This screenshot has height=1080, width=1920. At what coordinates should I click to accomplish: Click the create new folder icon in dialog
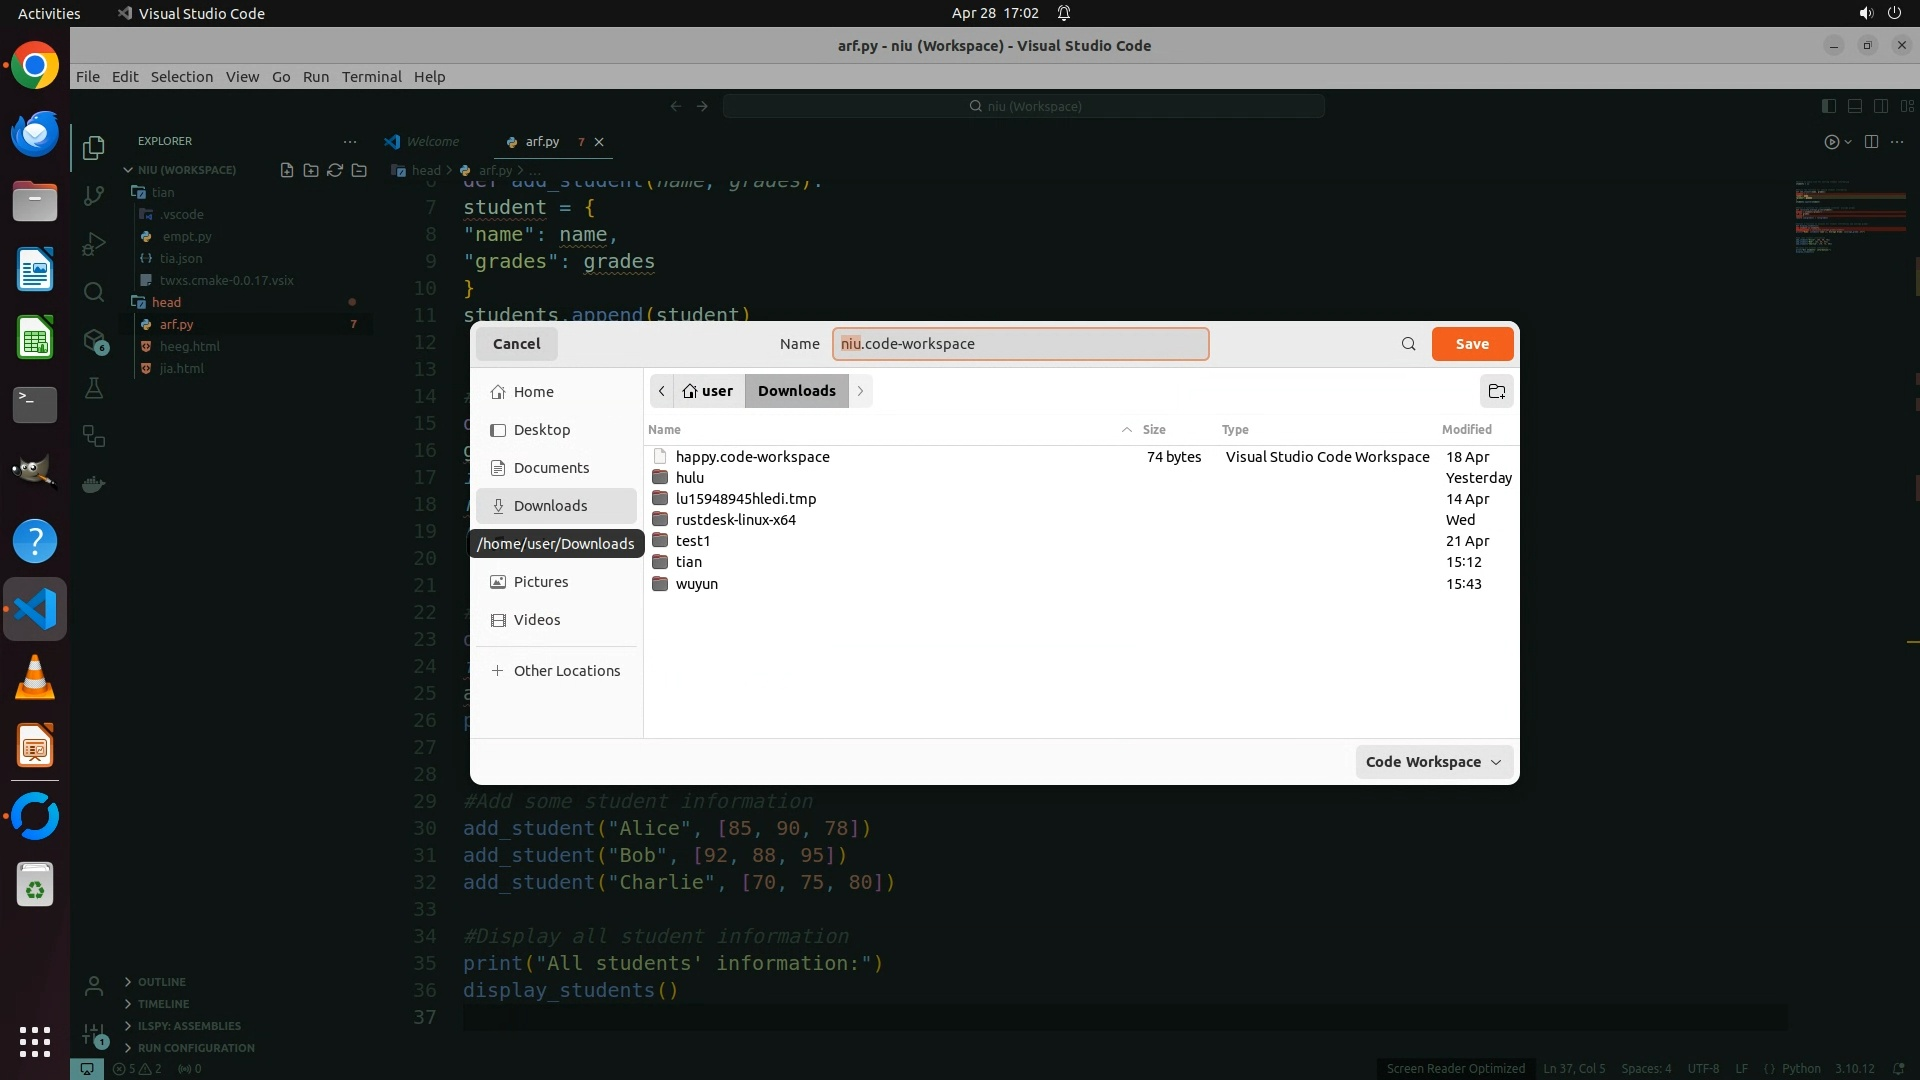pyautogui.click(x=1496, y=391)
